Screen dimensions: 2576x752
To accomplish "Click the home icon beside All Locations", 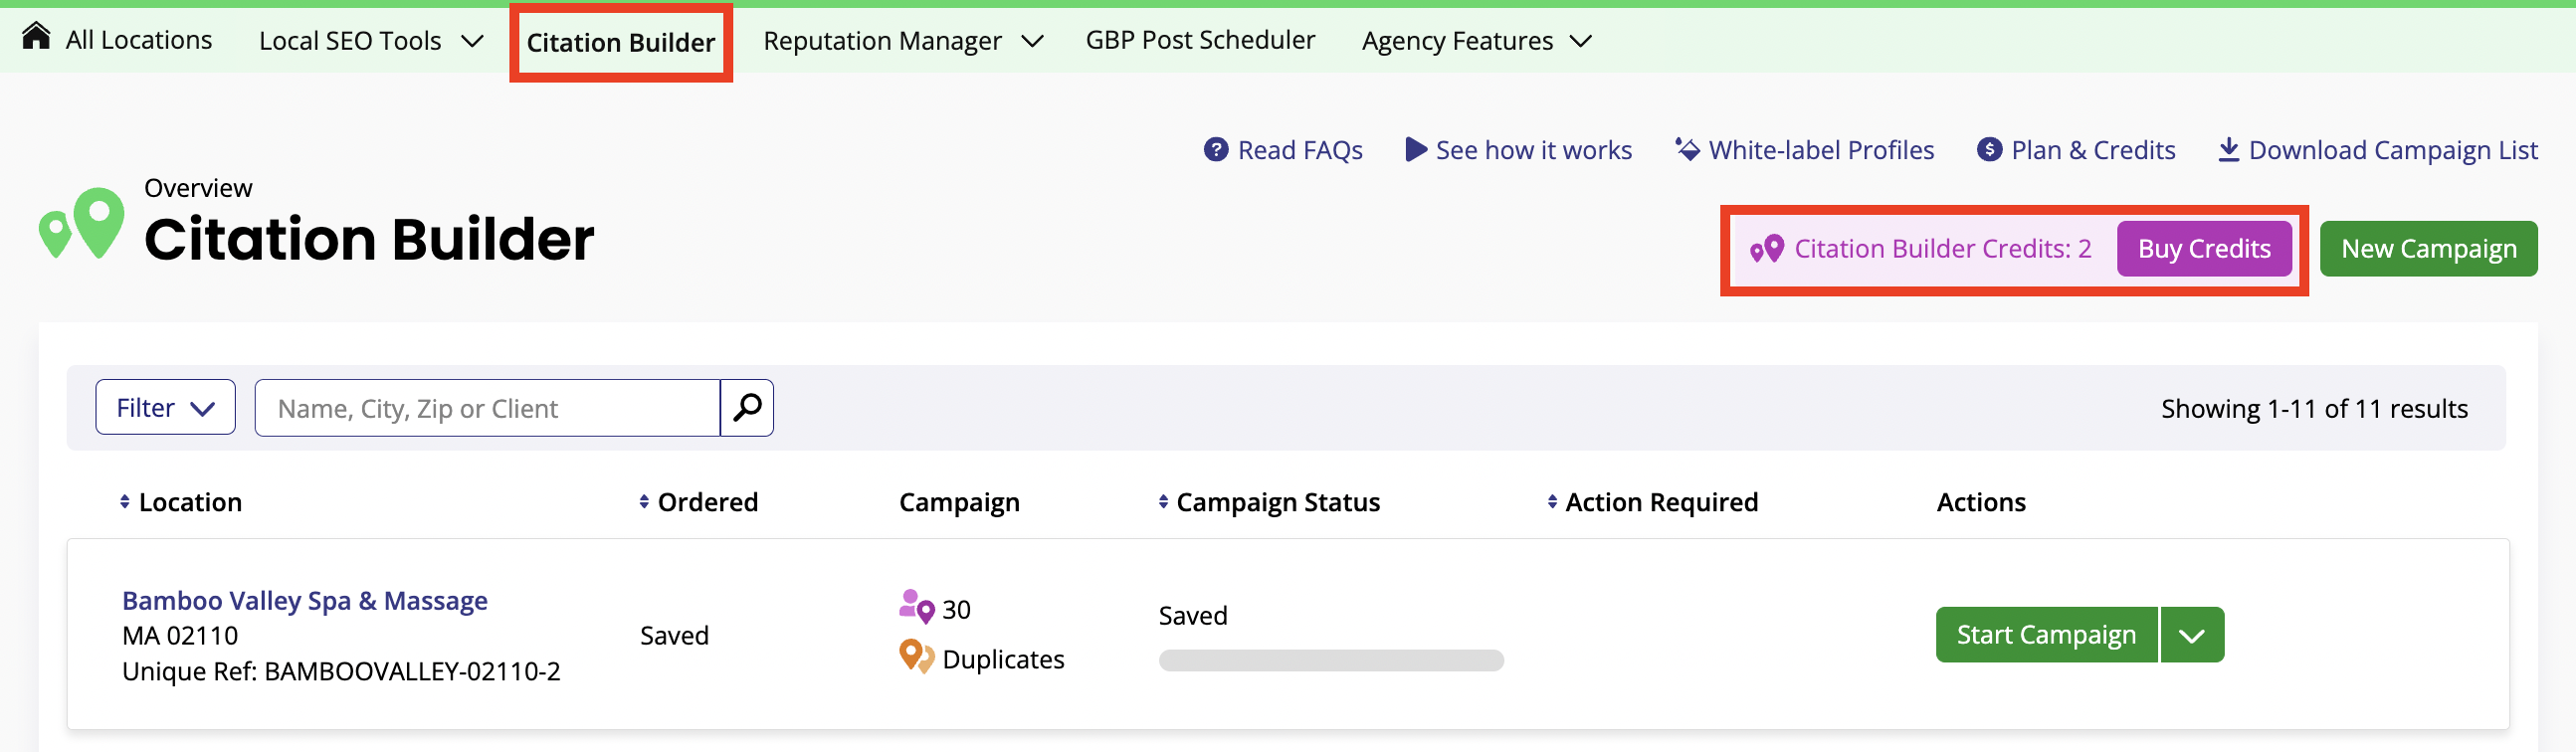I will [36, 36].
